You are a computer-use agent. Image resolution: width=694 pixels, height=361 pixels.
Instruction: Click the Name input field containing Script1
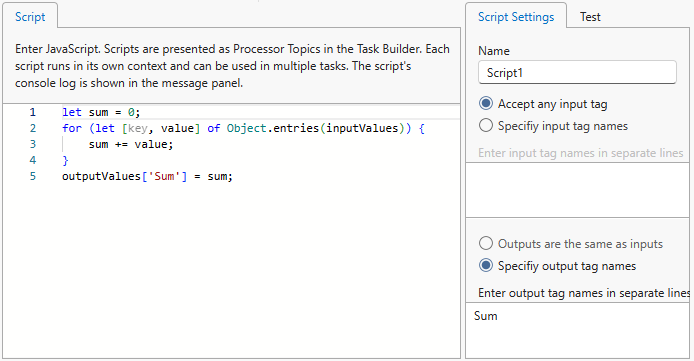click(x=577, y=73)
